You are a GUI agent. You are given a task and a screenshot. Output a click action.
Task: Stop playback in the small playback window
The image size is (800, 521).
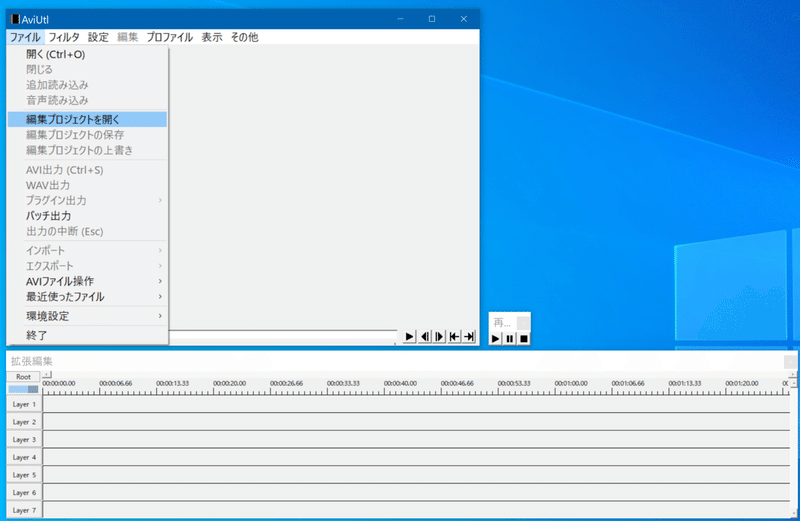(523, 338)
